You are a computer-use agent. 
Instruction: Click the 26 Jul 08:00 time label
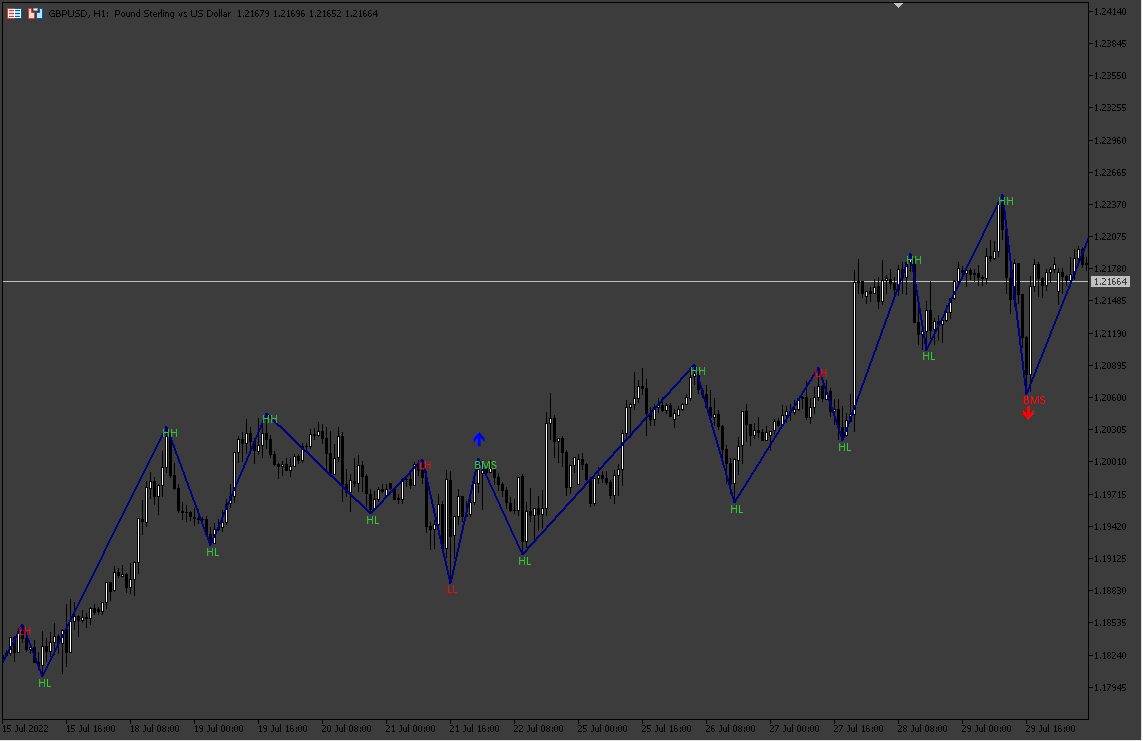730,729
